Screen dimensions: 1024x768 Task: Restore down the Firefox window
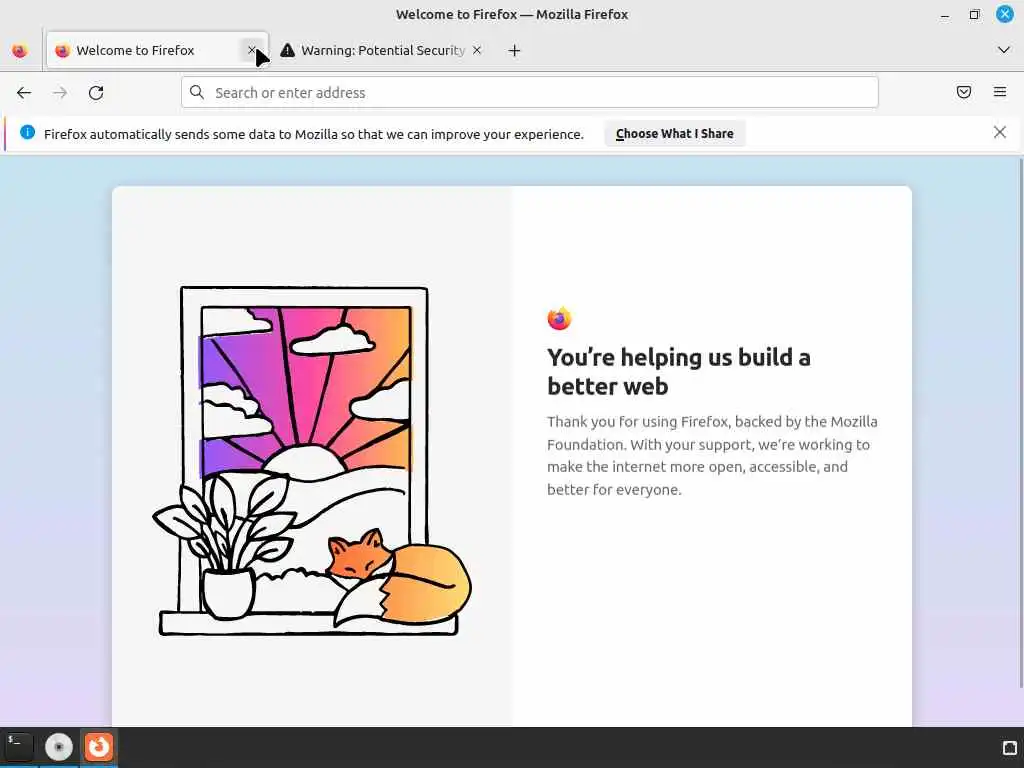pos(974,14)
